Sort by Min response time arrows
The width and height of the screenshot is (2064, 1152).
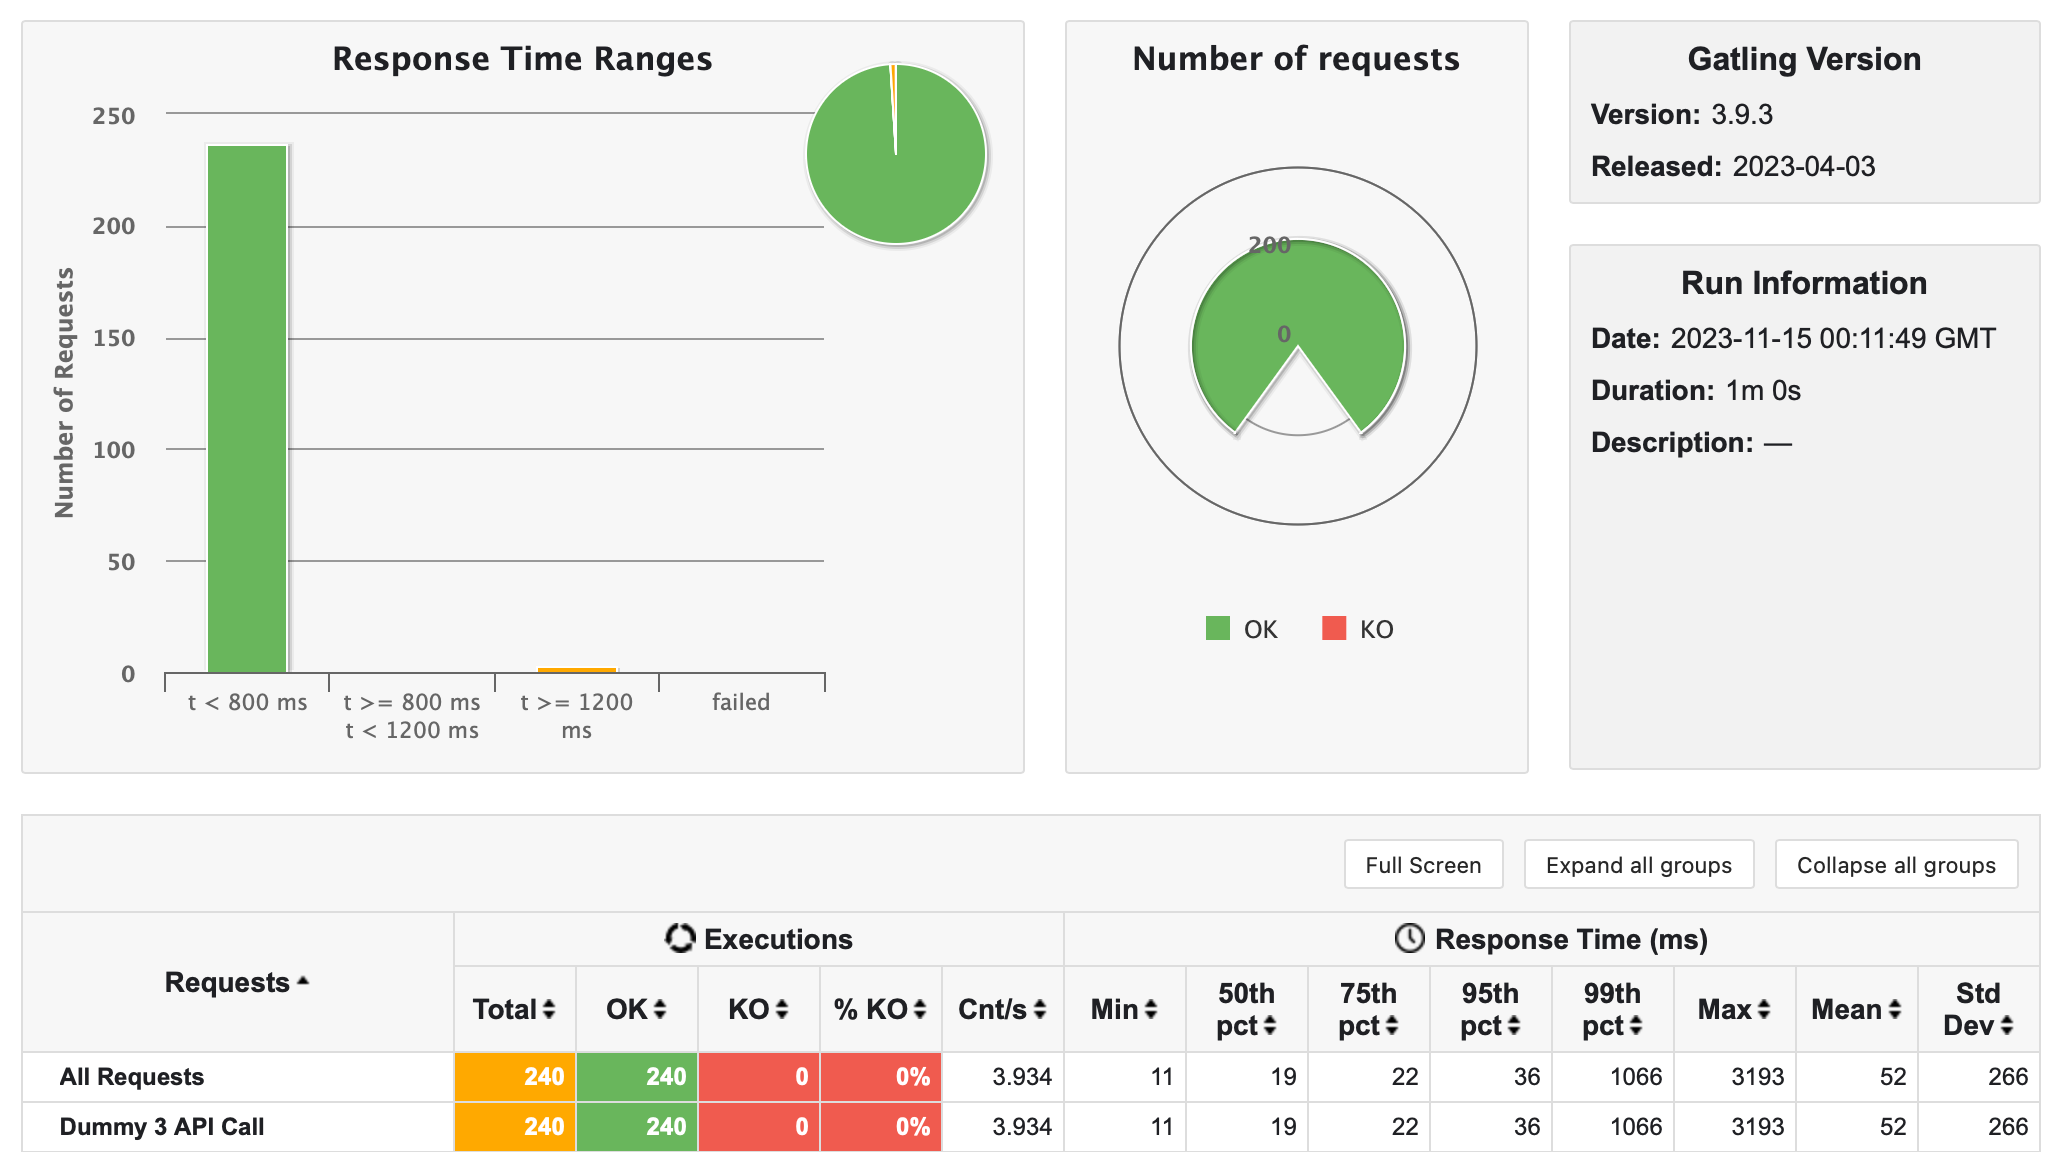click(x=1151, y=1010)
